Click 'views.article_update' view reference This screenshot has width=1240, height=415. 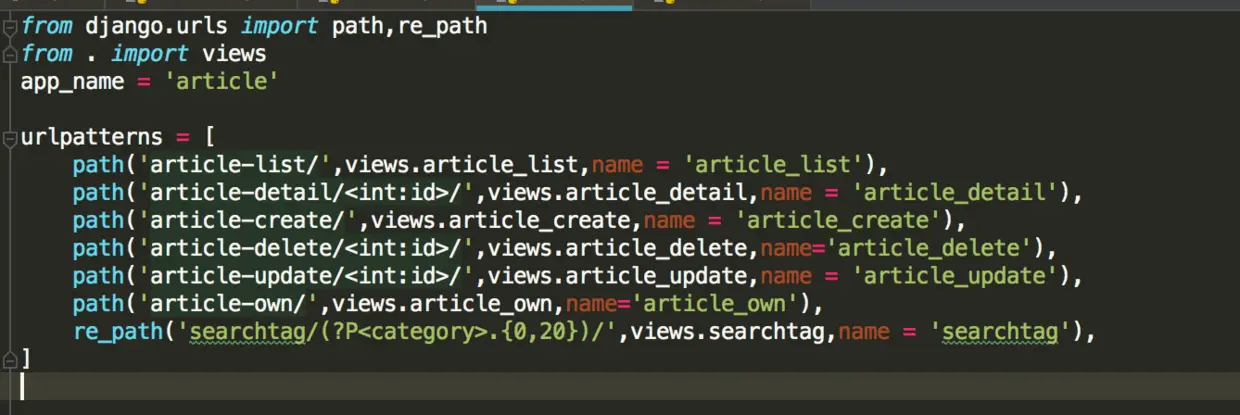point(618,275)
